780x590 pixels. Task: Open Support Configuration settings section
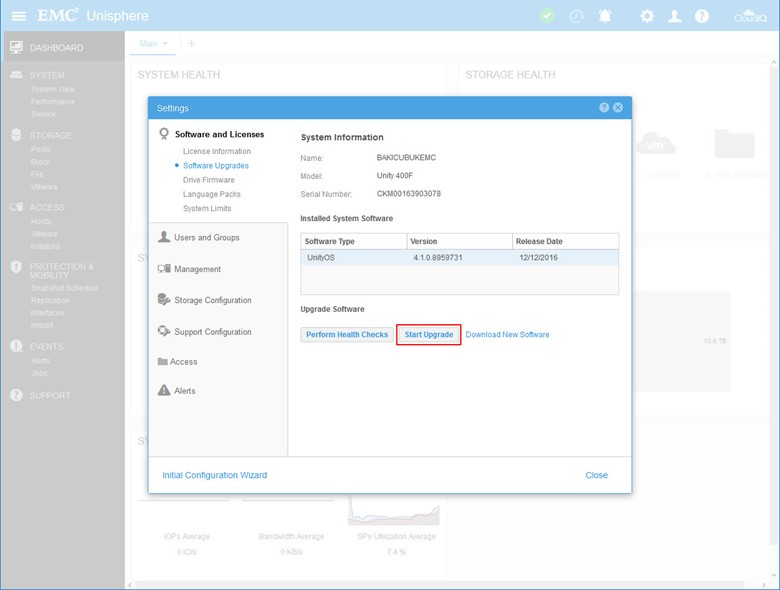pyautogui.click(x=212, y=332)
